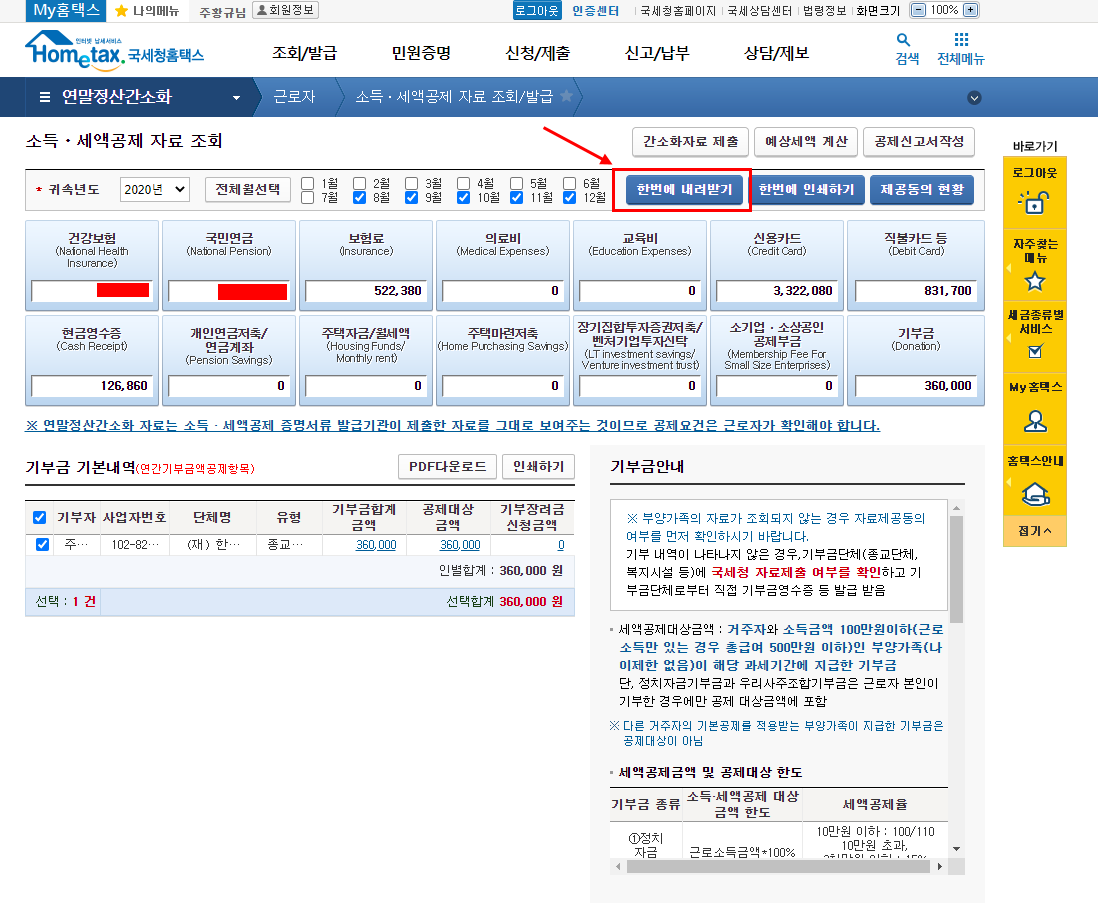Click the 기부금합계 360,000 amount link
Viewport: 1098px width, 908px height.
click(x=376, y=545)
